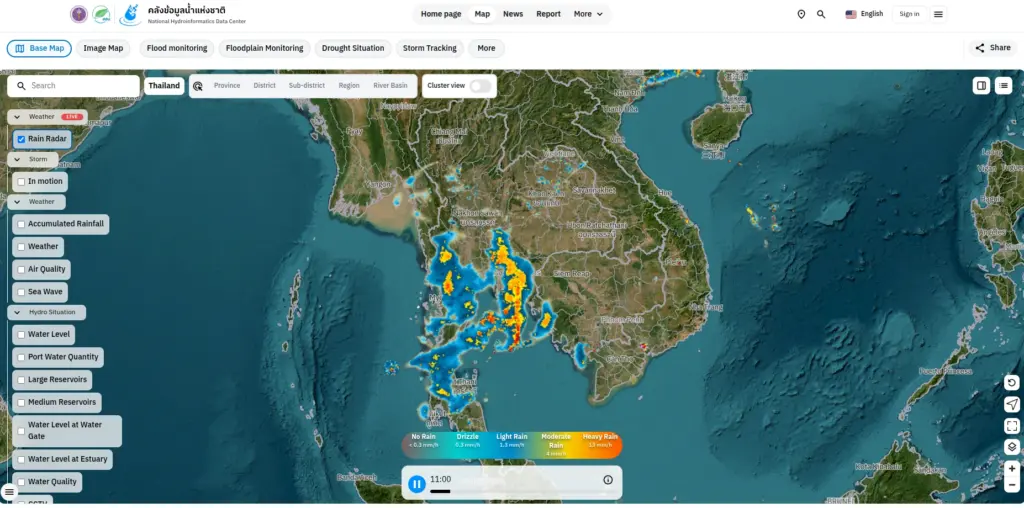Click the Sign in button
The width and height of the screenshot is (1024, 508).
pos(909,14)
